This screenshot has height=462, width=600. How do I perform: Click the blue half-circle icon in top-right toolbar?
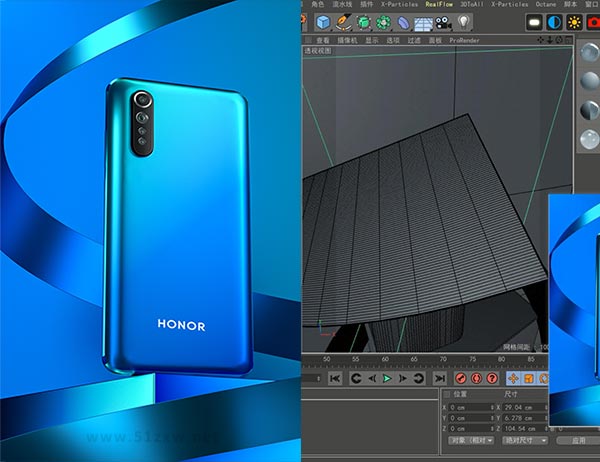[x=554, y=23]
